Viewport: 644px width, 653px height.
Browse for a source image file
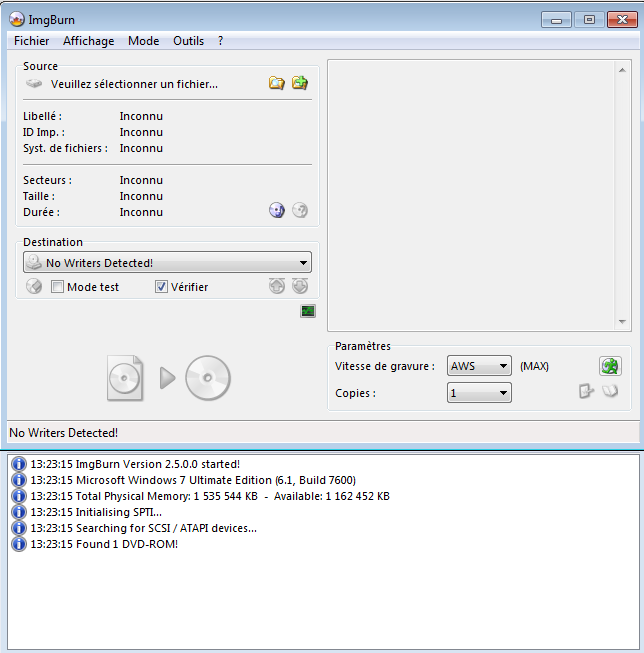coord(277,83)
